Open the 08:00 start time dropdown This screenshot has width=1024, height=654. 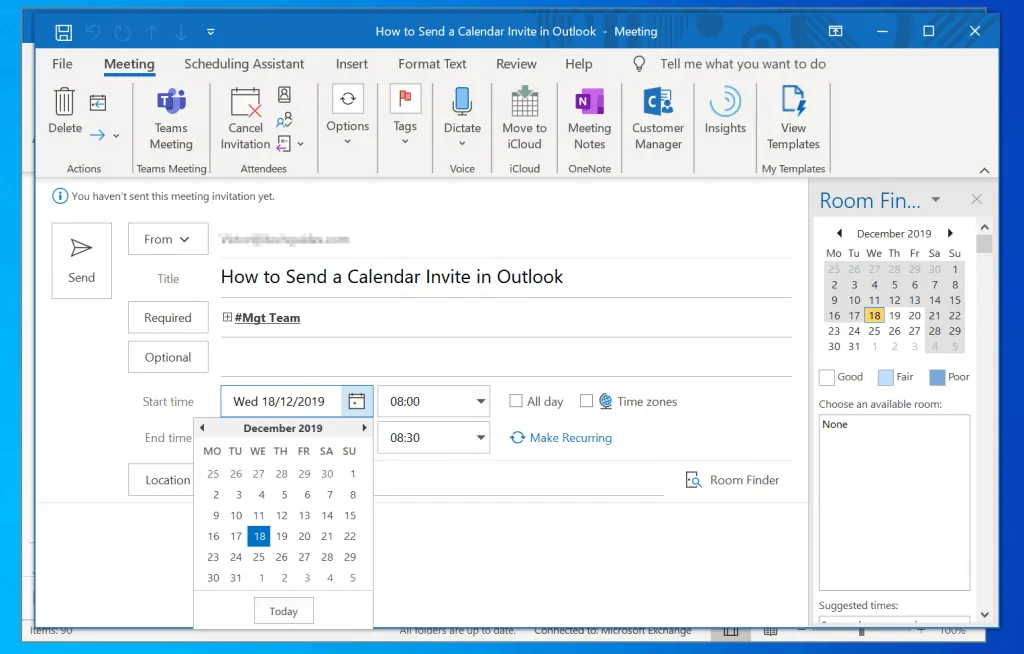tap(480, 401)
